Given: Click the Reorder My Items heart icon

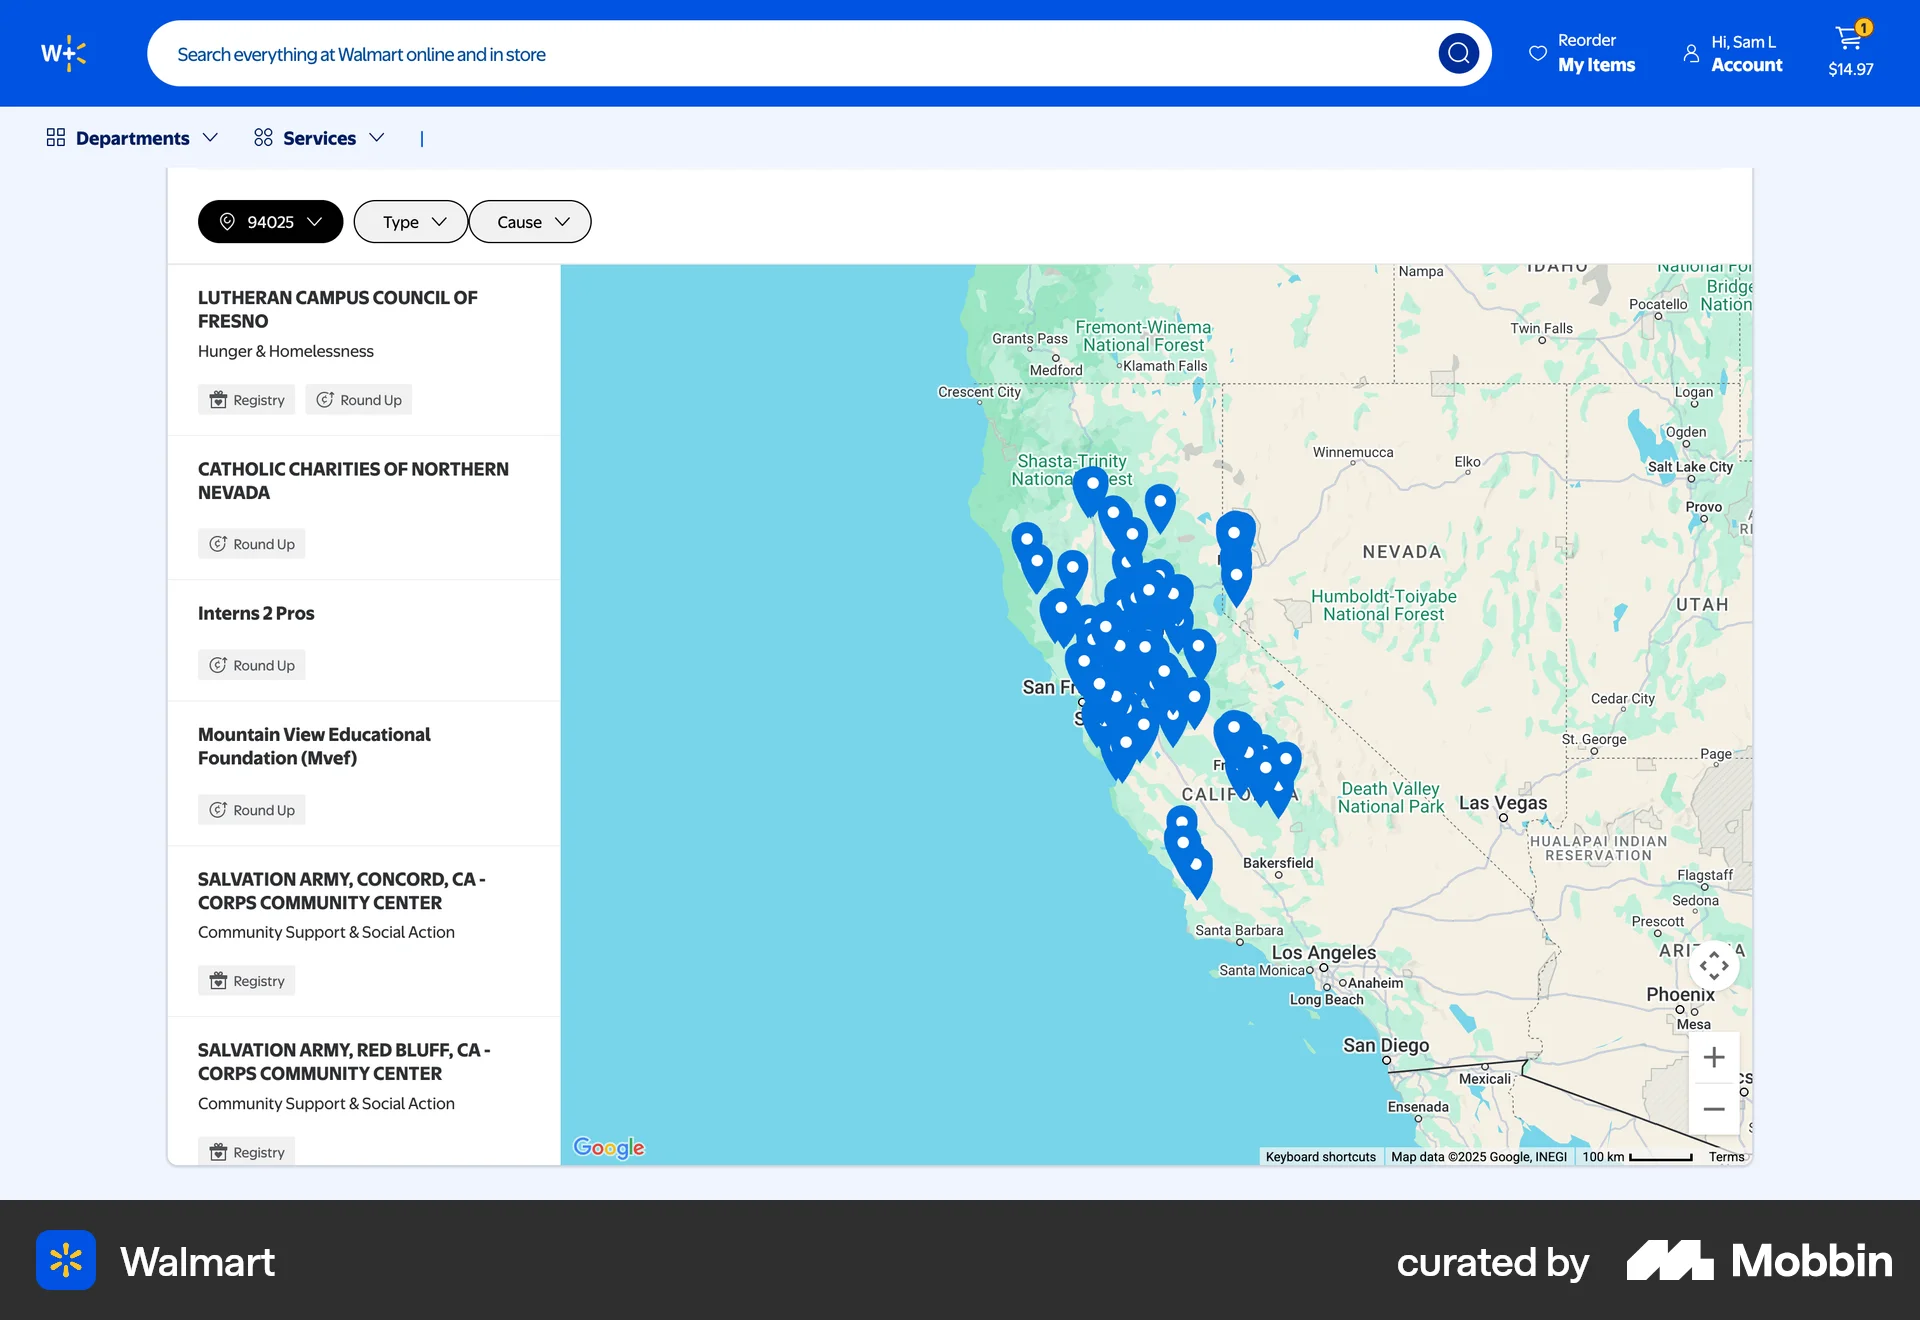Looking at the screenshot, I should pos(1538,53).
